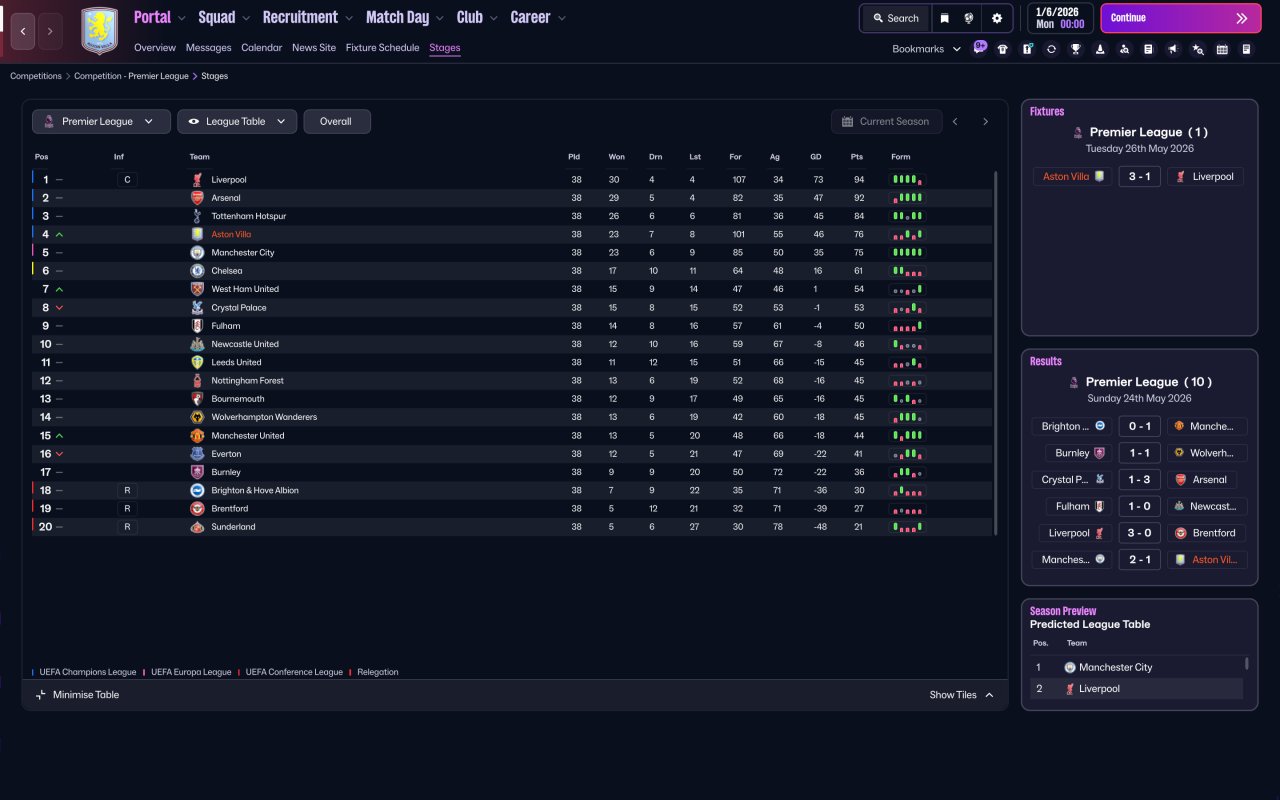
Task: Switch to the Fixture Schedule tab
Action: [x=382, y=48]
